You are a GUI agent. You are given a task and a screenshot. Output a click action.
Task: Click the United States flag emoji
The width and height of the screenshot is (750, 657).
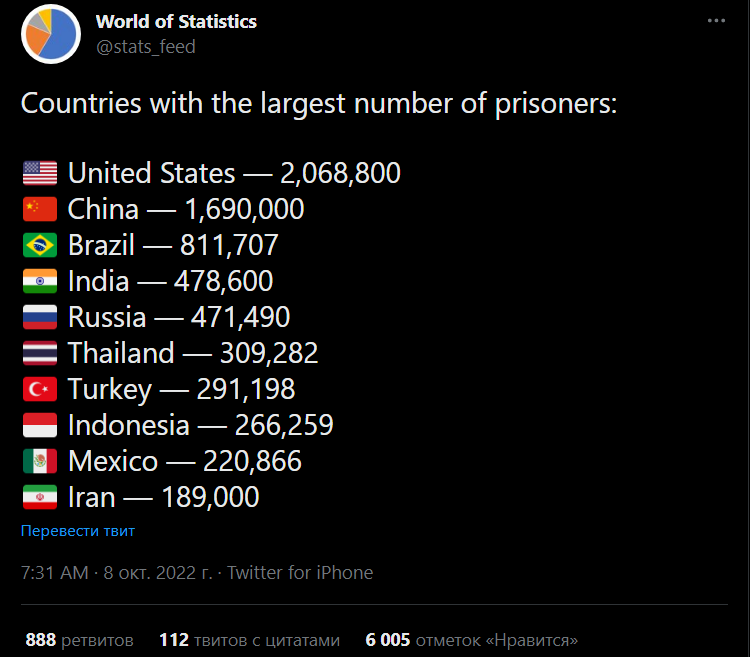pyautogui.click(x=40, y=174)
